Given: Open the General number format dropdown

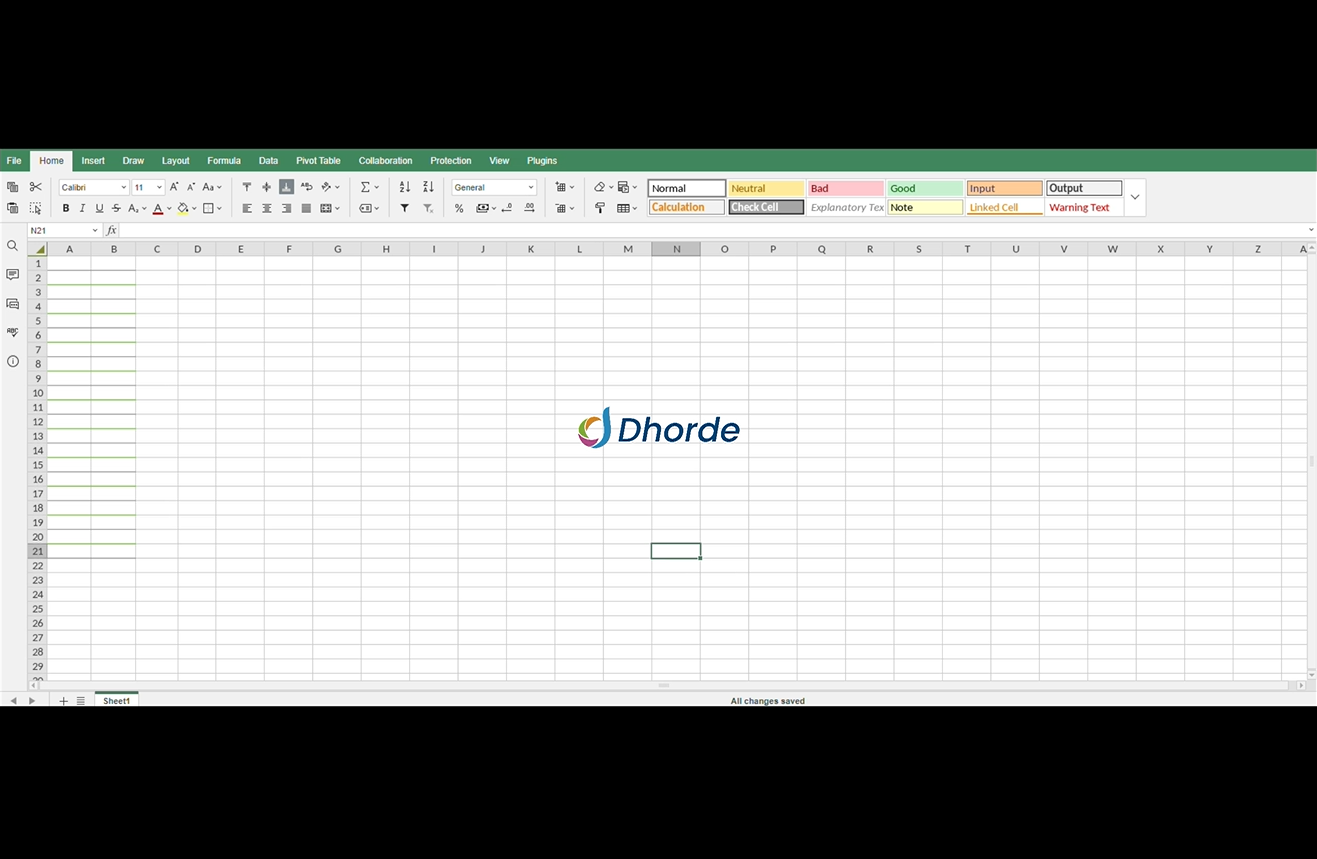Looking at the screenshot, I should point(494,187).
